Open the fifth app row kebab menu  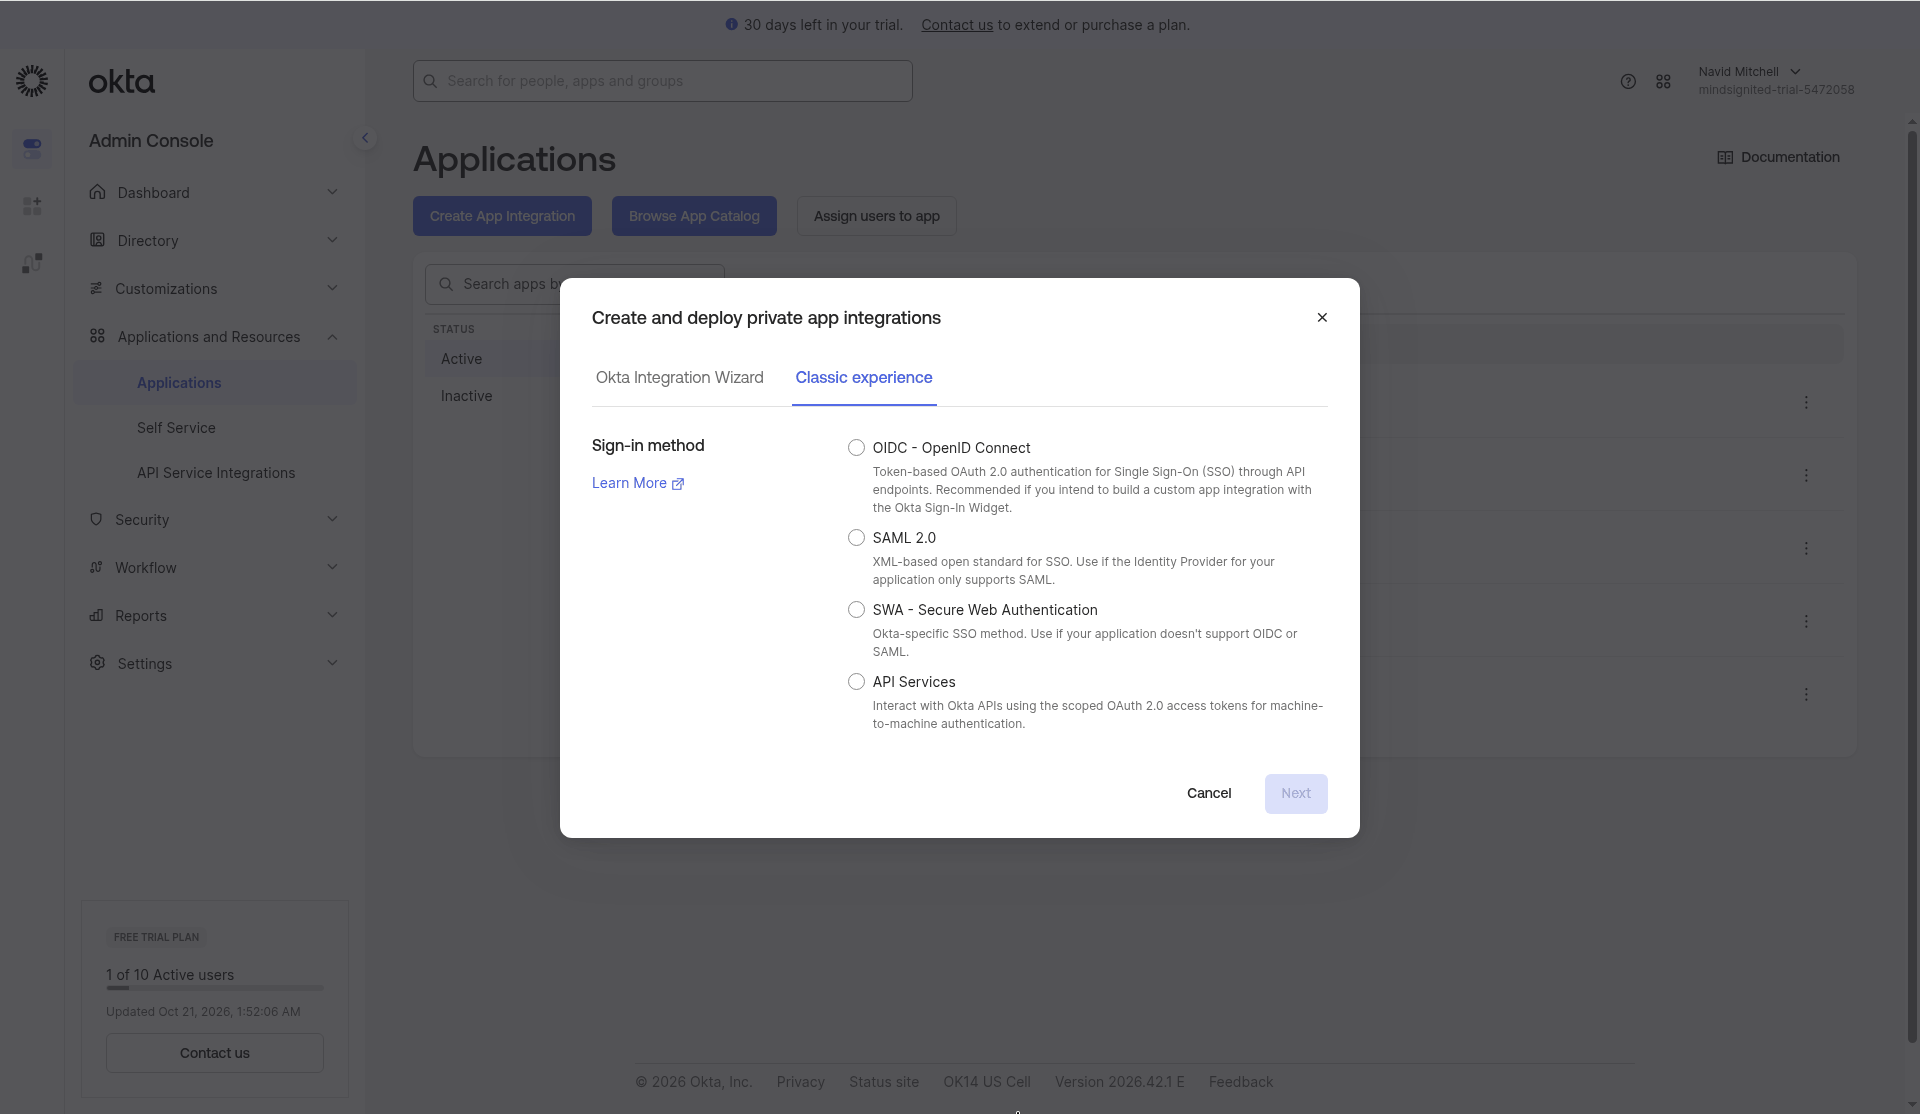coord(1806,694)
